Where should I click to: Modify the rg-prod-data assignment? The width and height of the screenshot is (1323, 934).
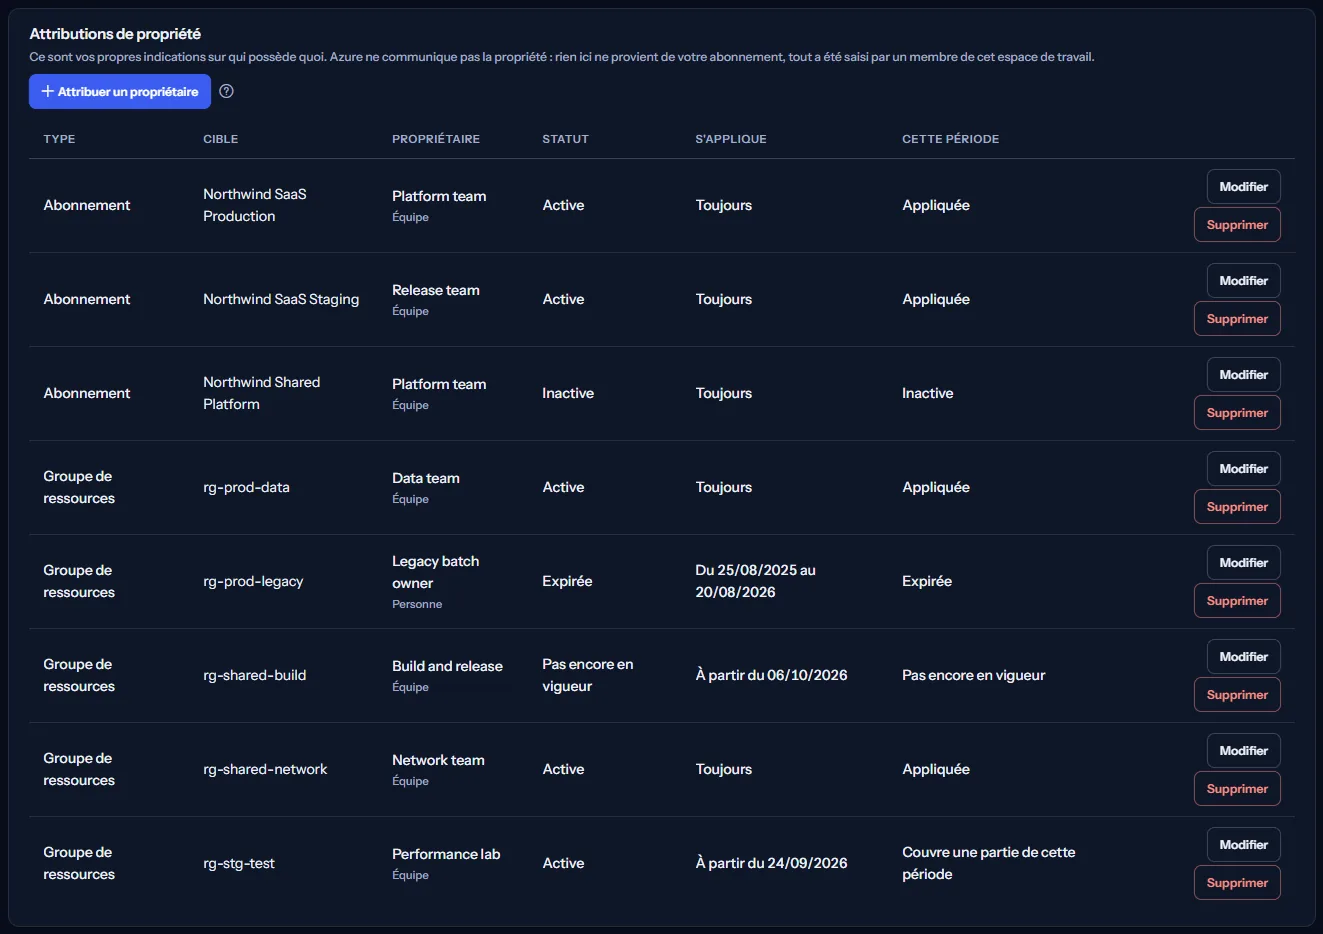1243,469
